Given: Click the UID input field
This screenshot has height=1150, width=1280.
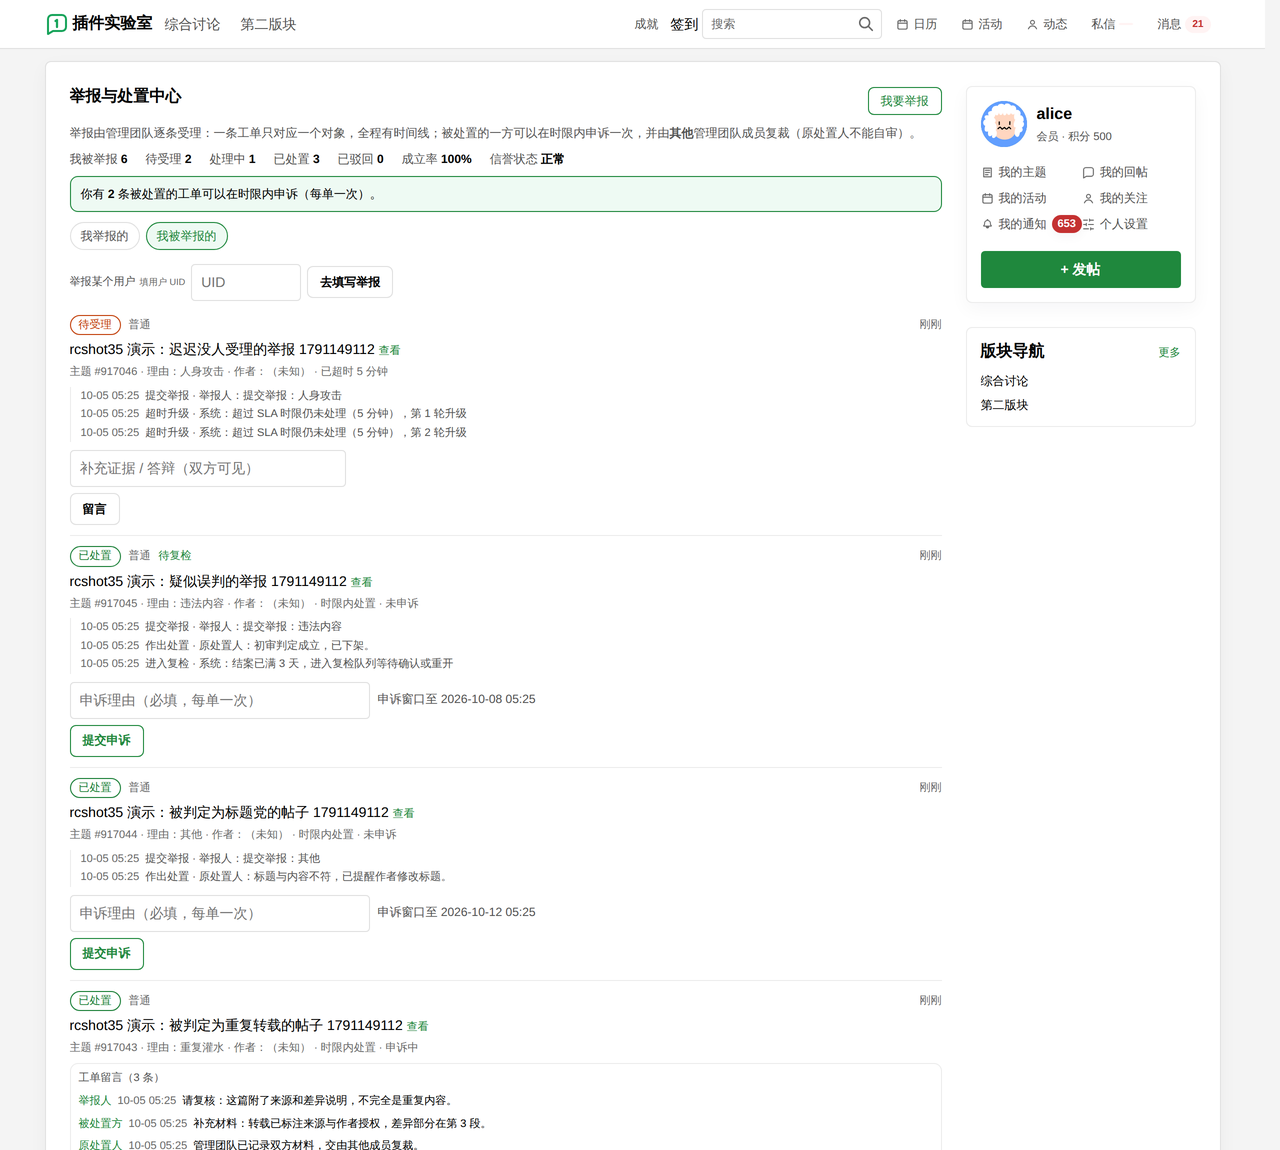Looking at the screenshot, I should click(246, 282).
